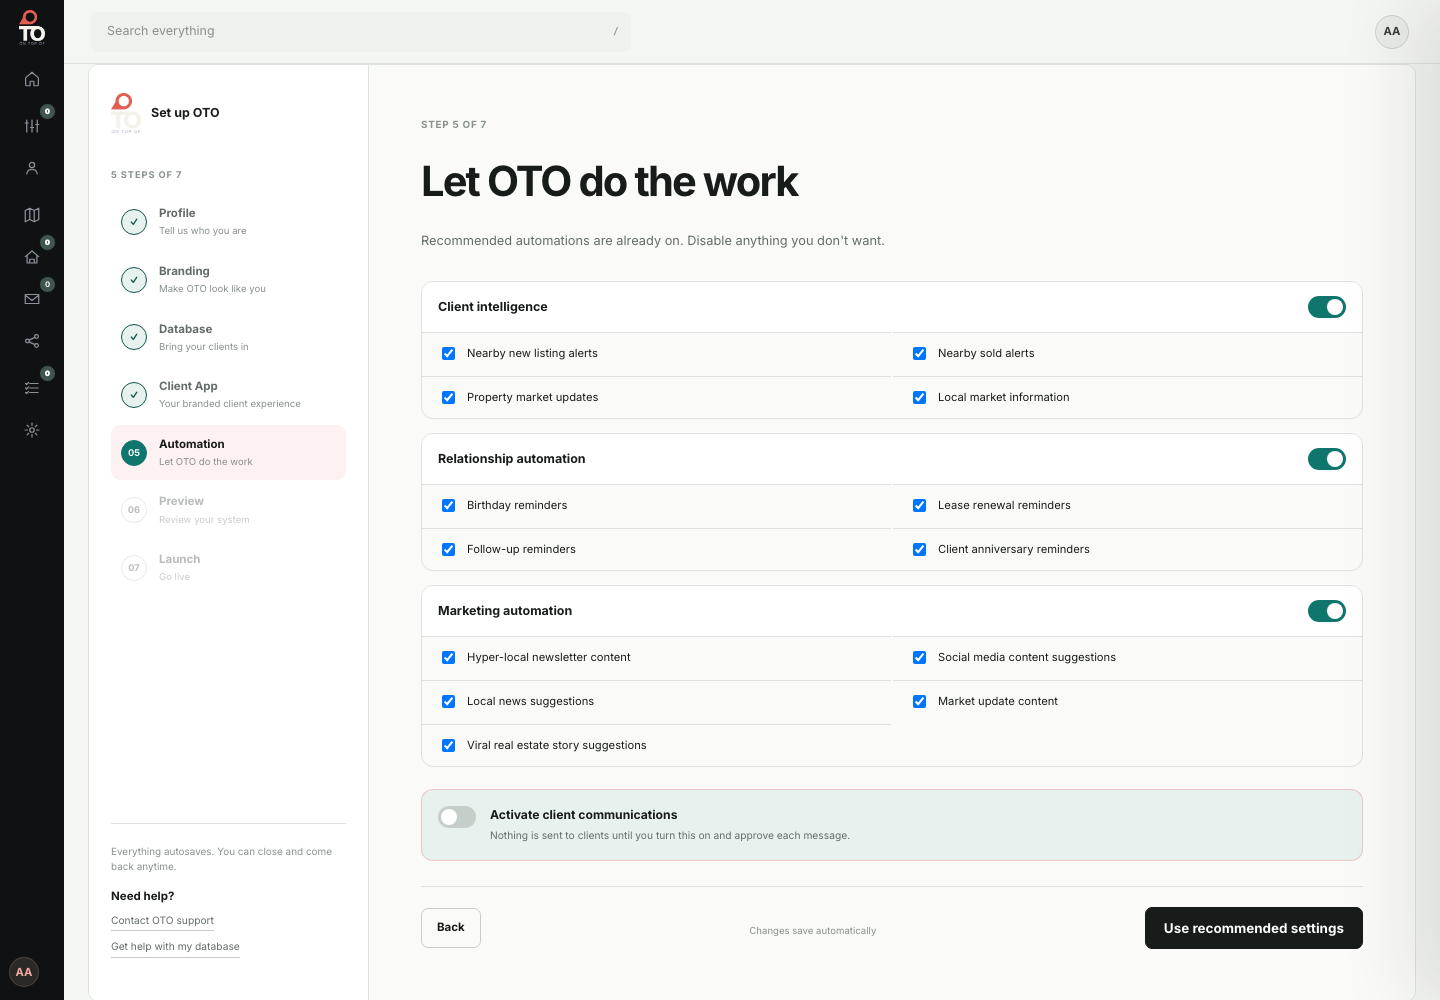Image resolution: width=1440 pixels, height=1000 pixels.
Task: Uncheck Local market information
Action: [920, 397]
